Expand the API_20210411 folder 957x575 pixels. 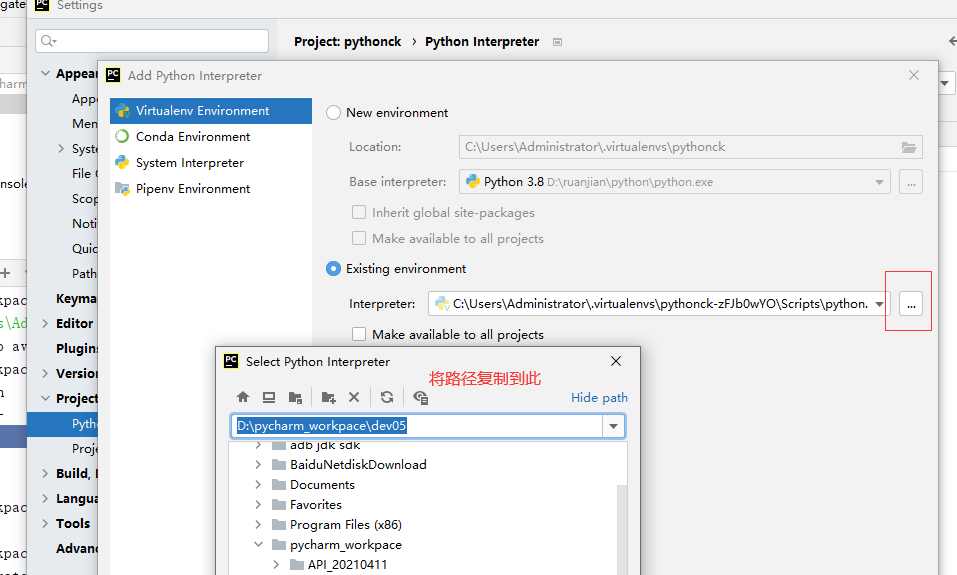tap(276, 565)
